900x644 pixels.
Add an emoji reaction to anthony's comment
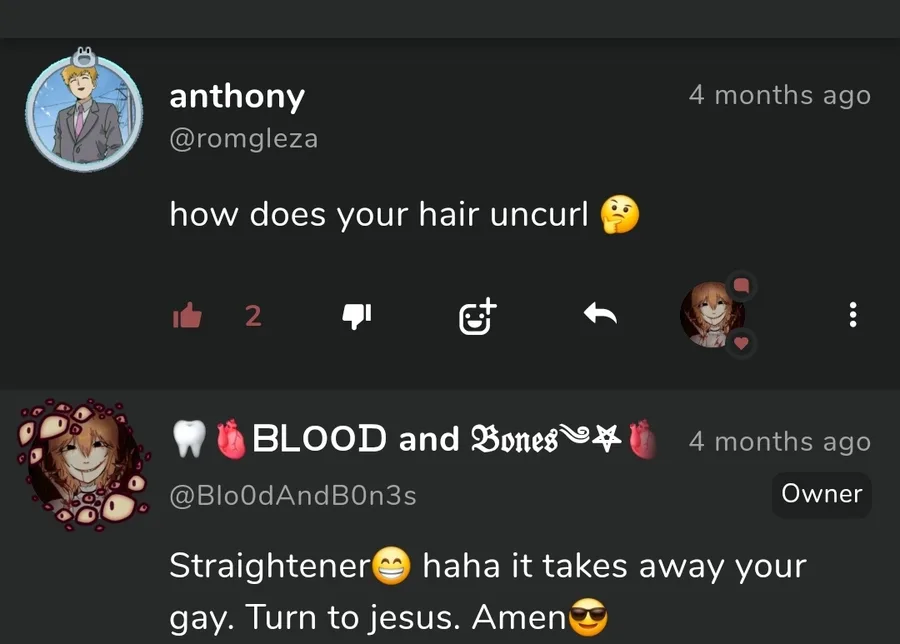click(x=478, y=316)
